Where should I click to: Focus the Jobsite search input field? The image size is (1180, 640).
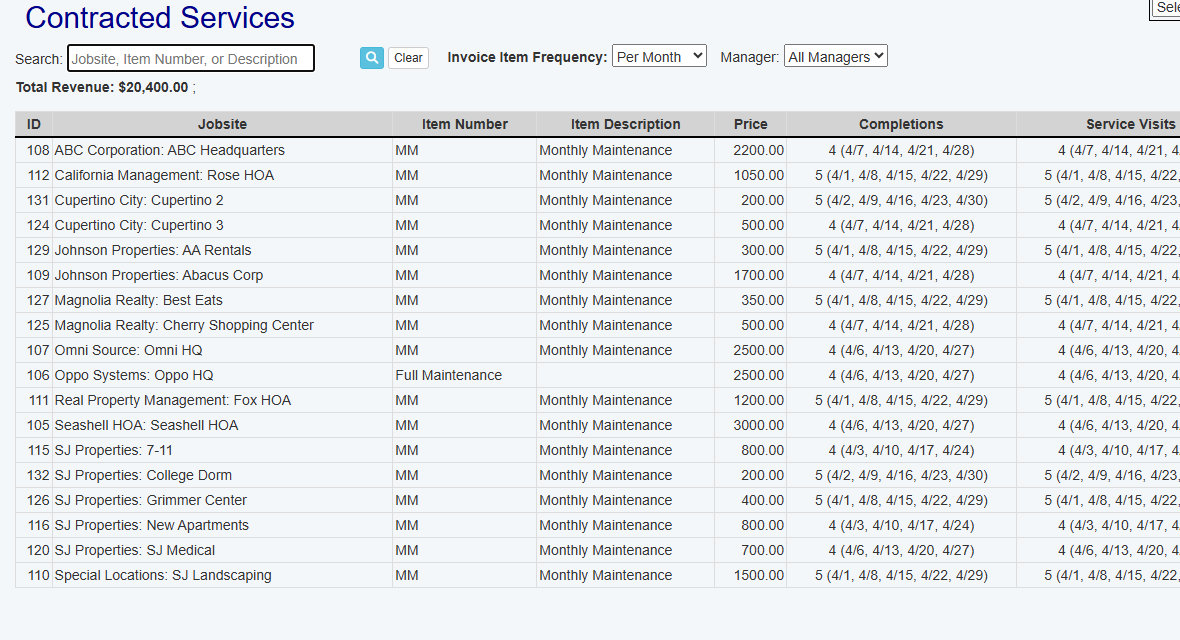191,58
